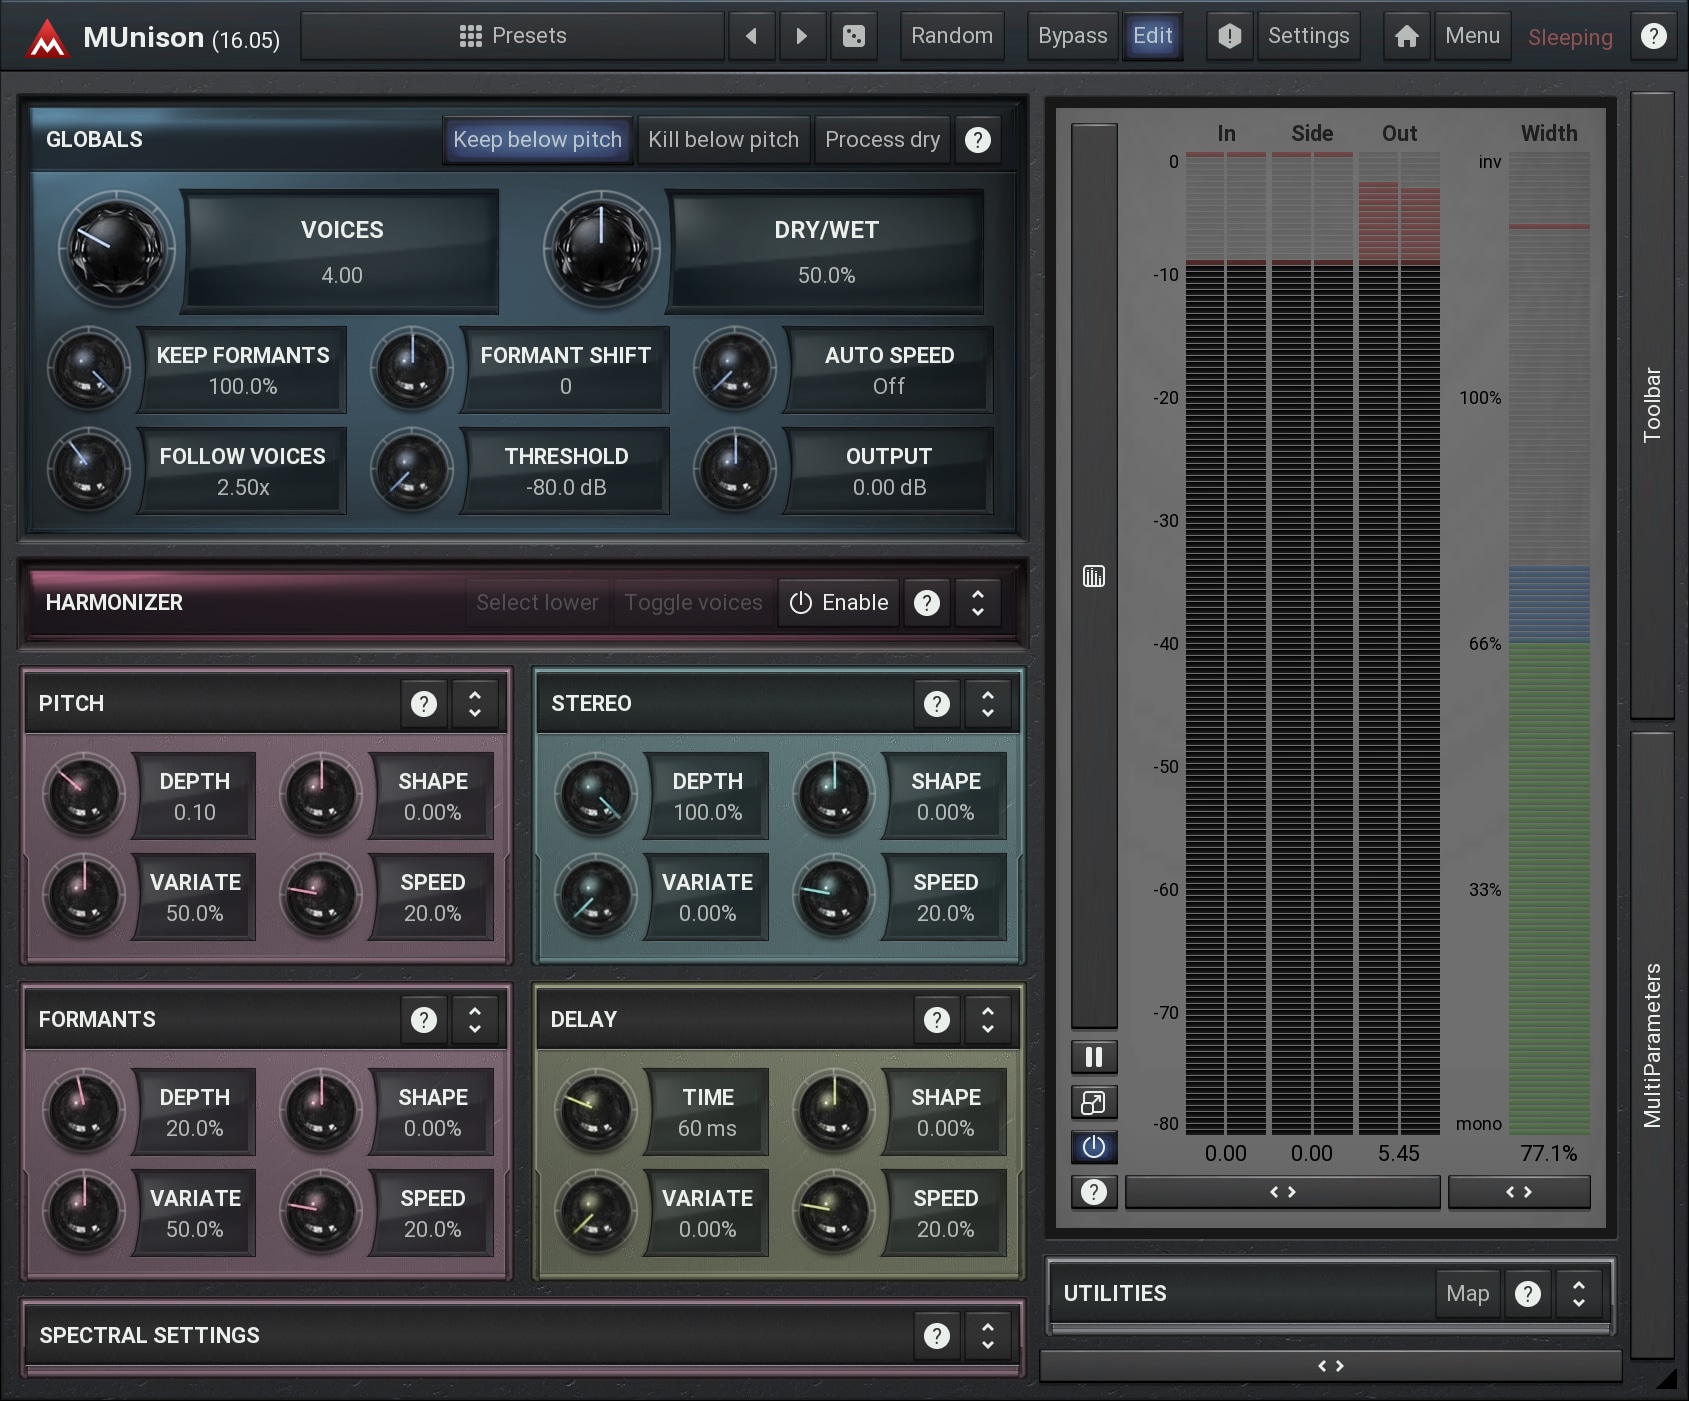Open the Settings menu

(1308, 36)
